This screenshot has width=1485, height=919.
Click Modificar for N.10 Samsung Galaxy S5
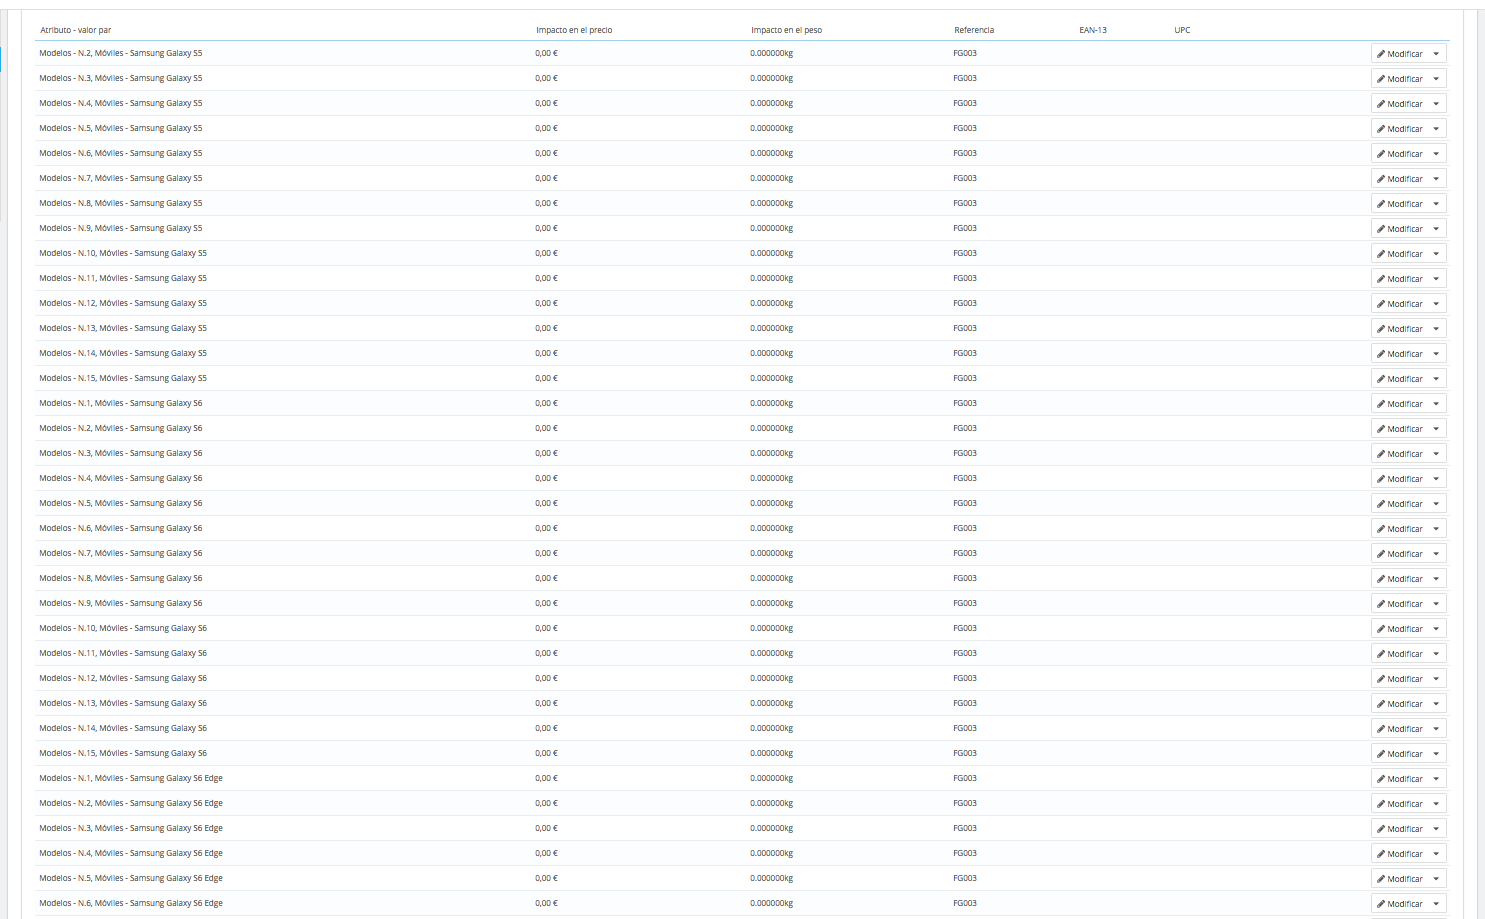click(x=1399, y=254)
